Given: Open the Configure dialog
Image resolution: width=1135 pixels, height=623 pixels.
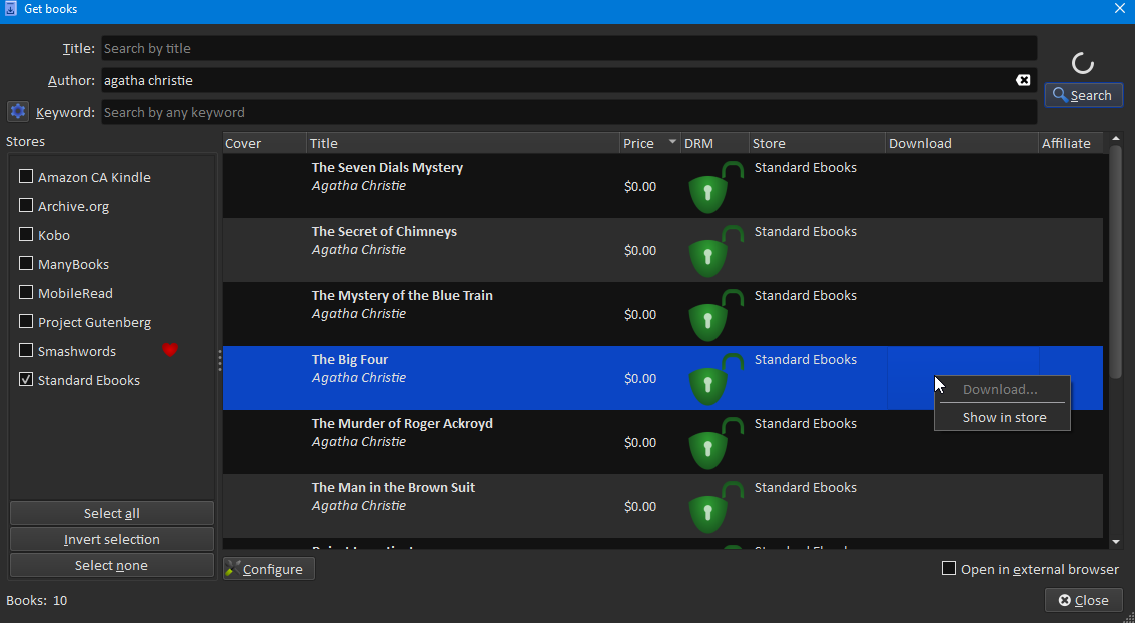Looking at the screenshot, I should (269, 569).
